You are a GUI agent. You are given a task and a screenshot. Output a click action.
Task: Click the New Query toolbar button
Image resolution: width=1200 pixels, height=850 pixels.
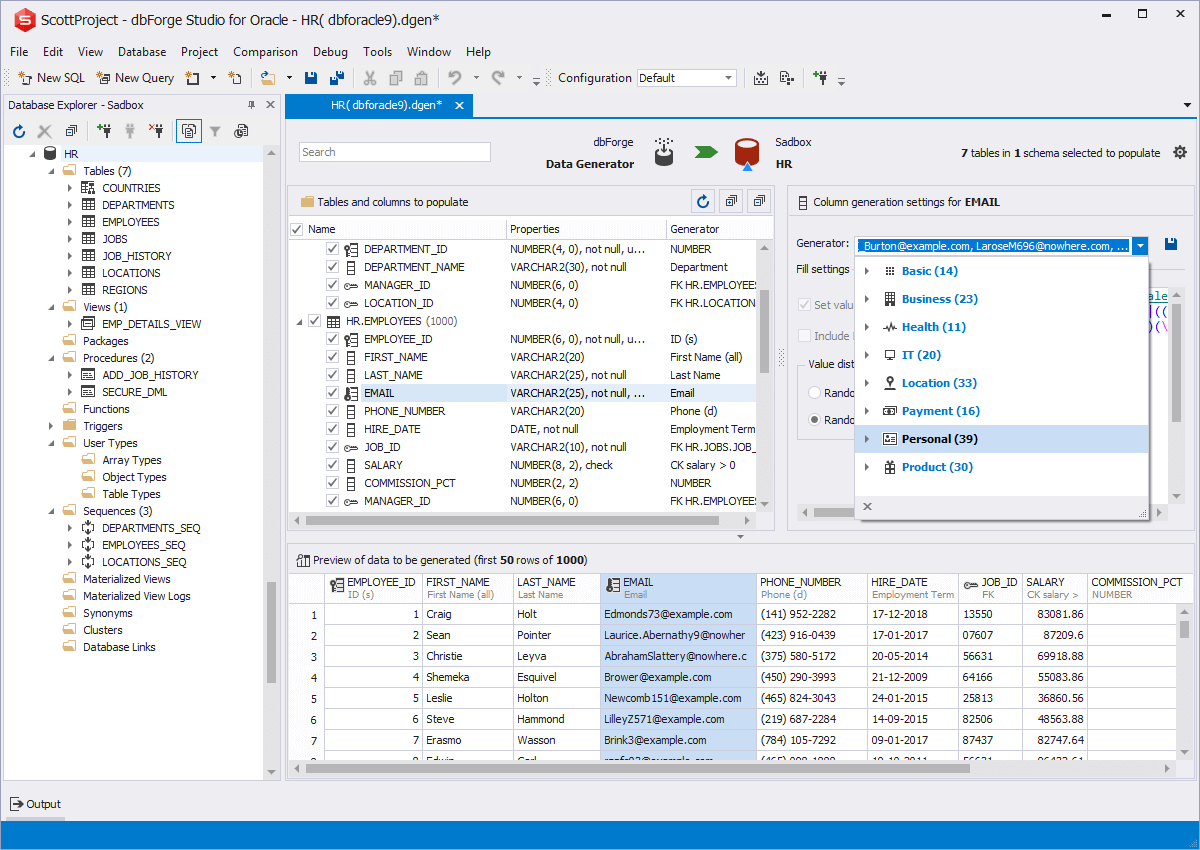pos(135,78)
